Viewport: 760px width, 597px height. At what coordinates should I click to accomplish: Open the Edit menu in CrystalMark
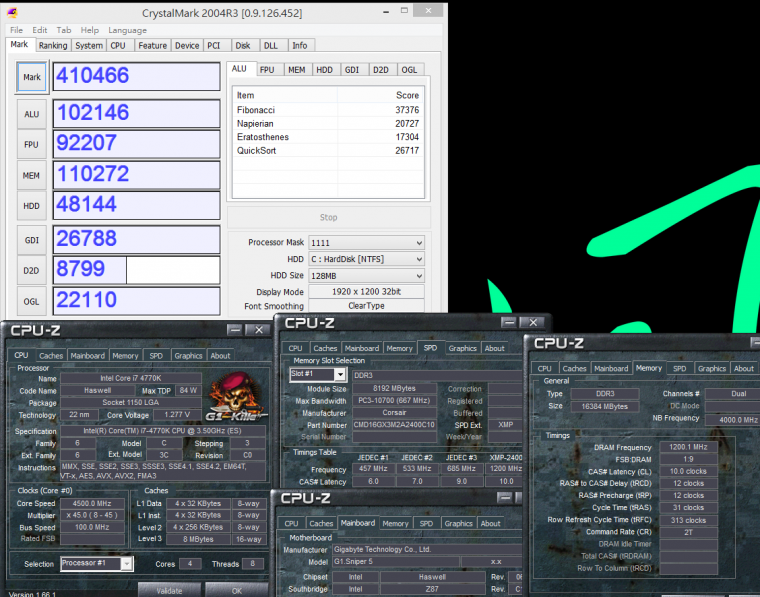(40, 30)
